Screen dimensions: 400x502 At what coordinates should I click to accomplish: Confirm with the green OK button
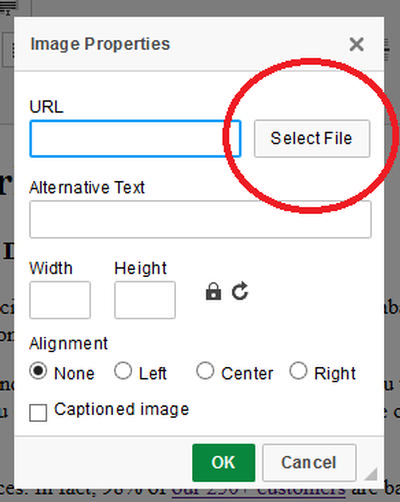(224, 463)
